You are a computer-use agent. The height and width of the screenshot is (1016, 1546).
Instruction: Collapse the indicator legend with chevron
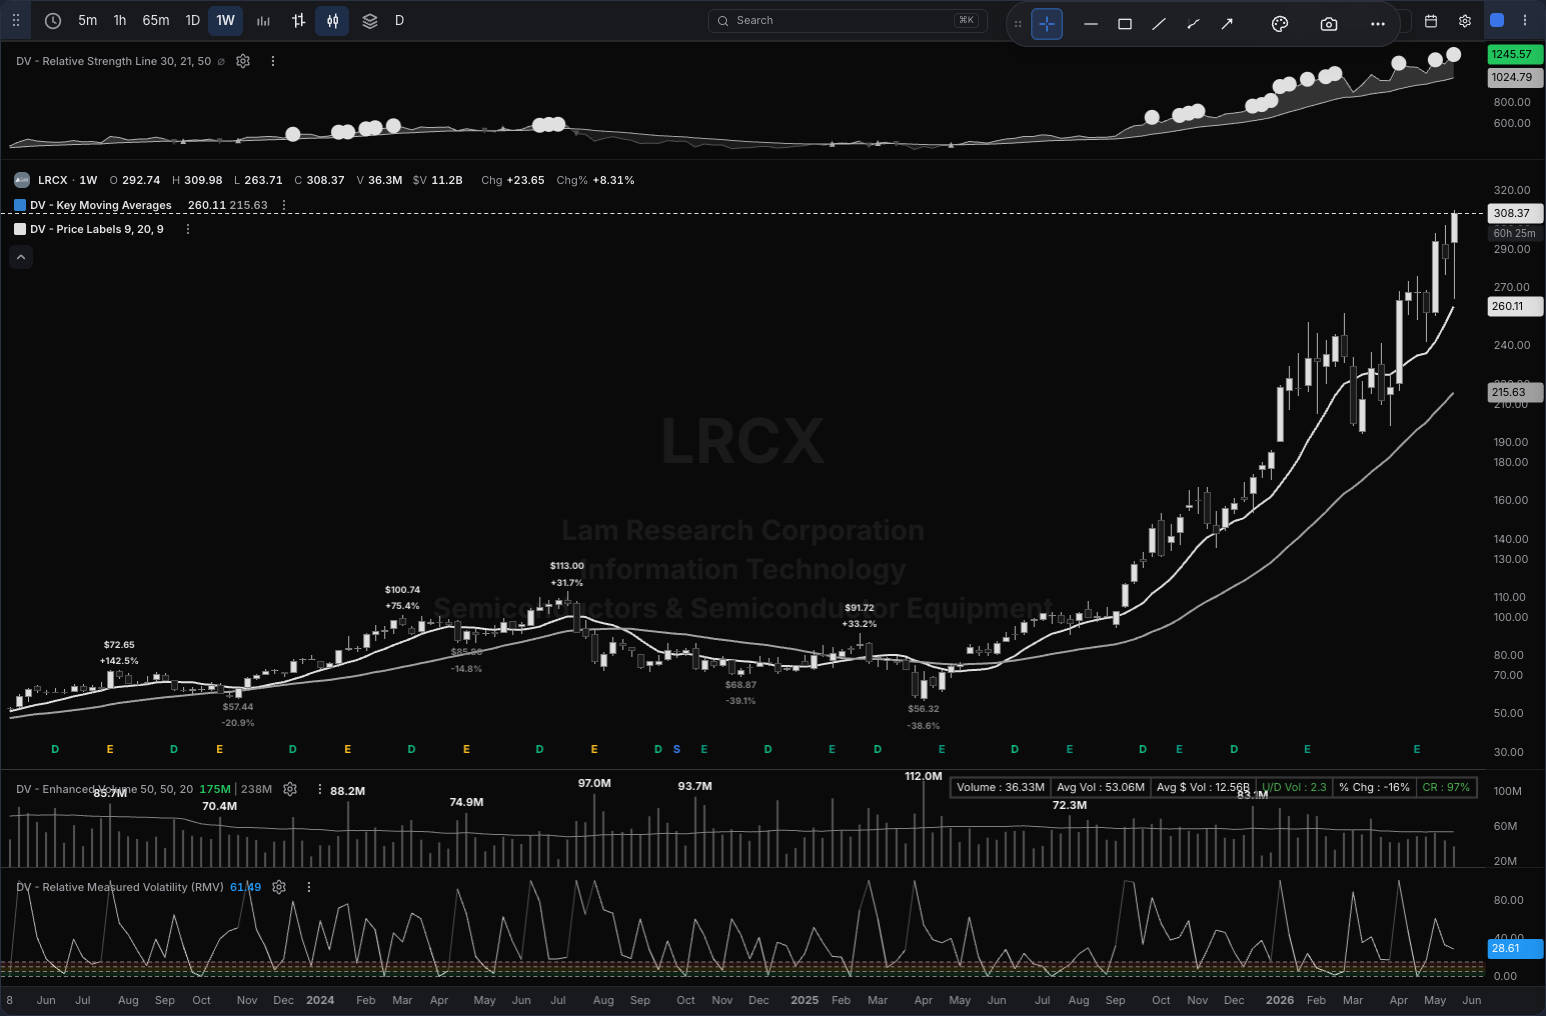click(21, 257)
